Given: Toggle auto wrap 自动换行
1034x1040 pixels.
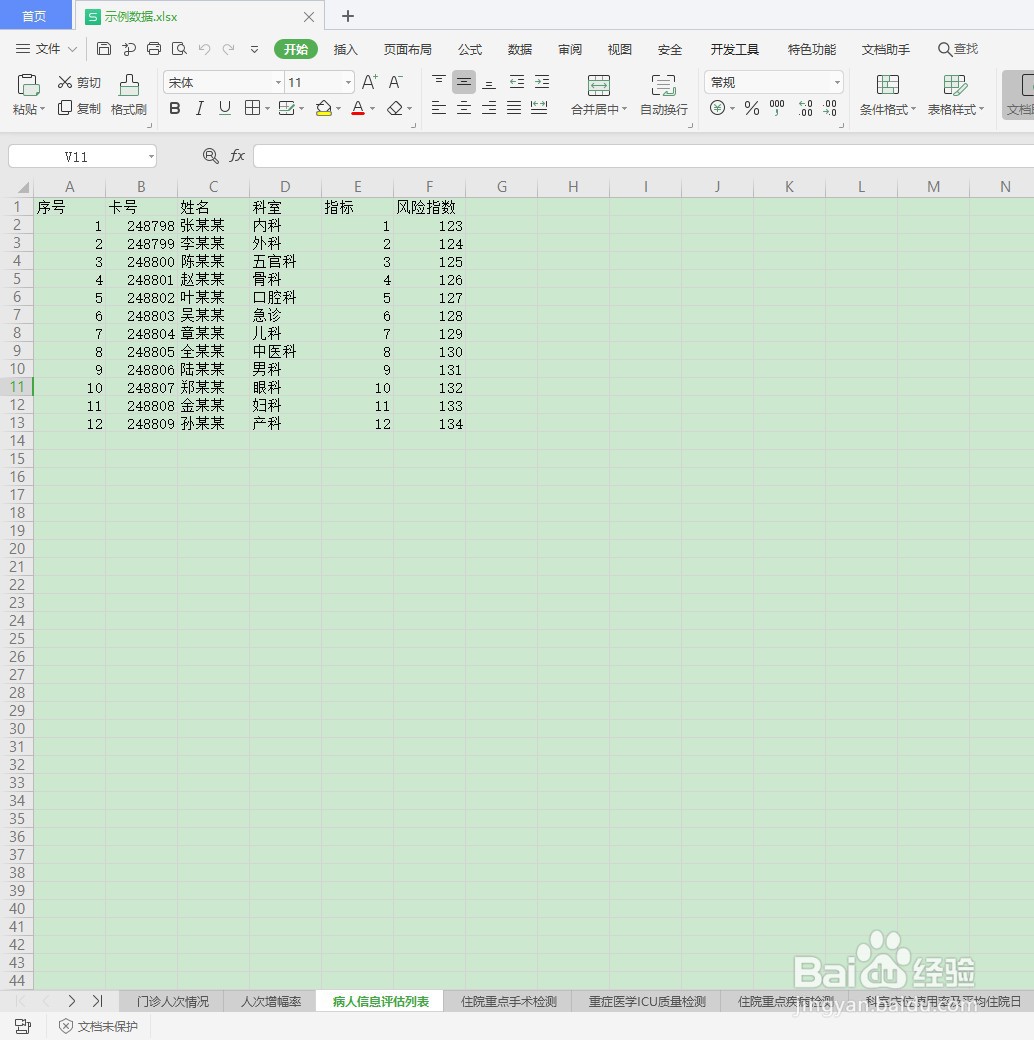Looking at the screenshot, I should tap(663, 95).
